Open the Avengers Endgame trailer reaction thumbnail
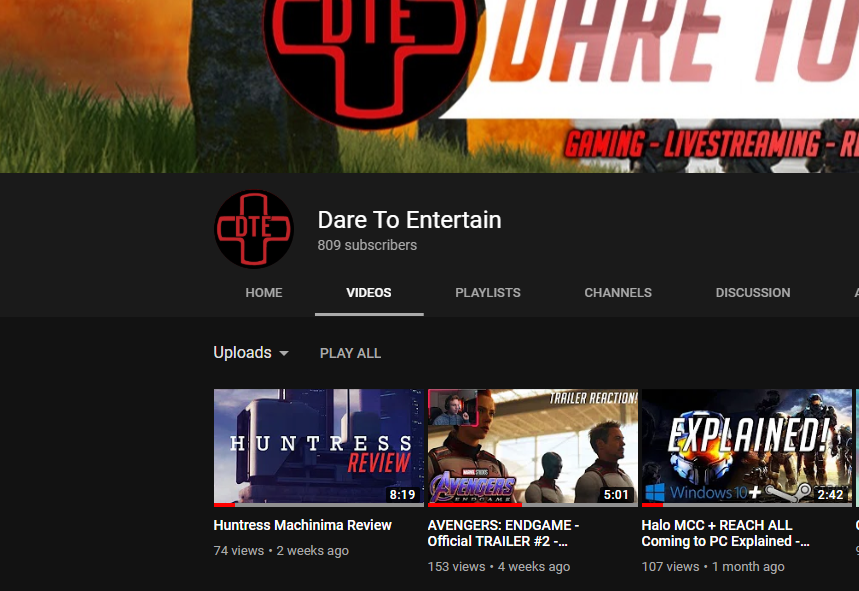 coord(532,447)
